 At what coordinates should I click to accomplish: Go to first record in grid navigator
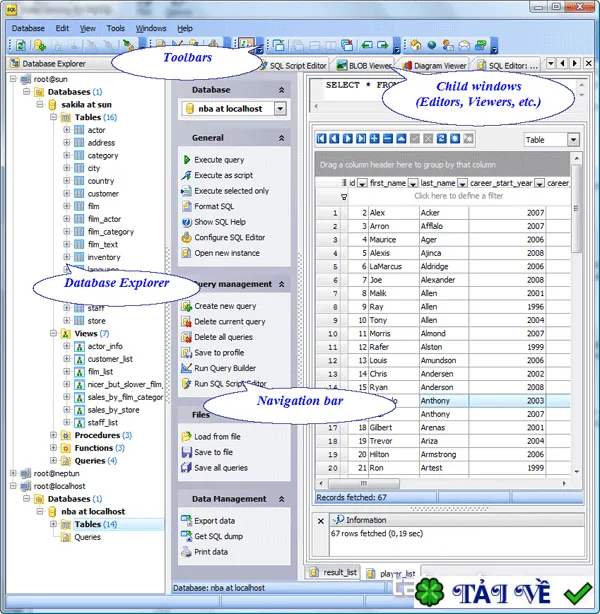[321, 138]
